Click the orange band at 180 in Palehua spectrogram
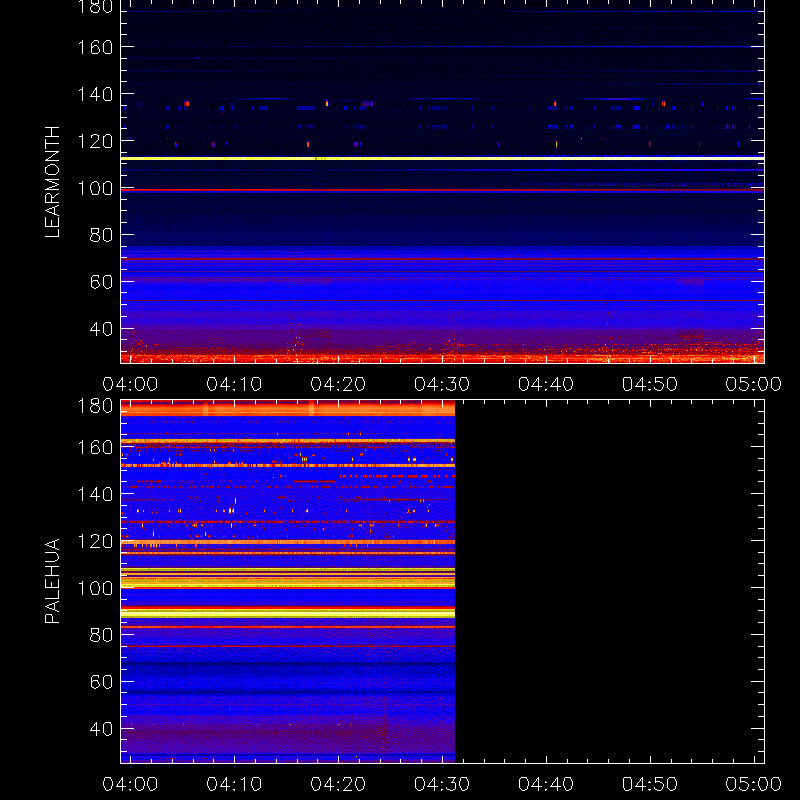 coord(288,408)
